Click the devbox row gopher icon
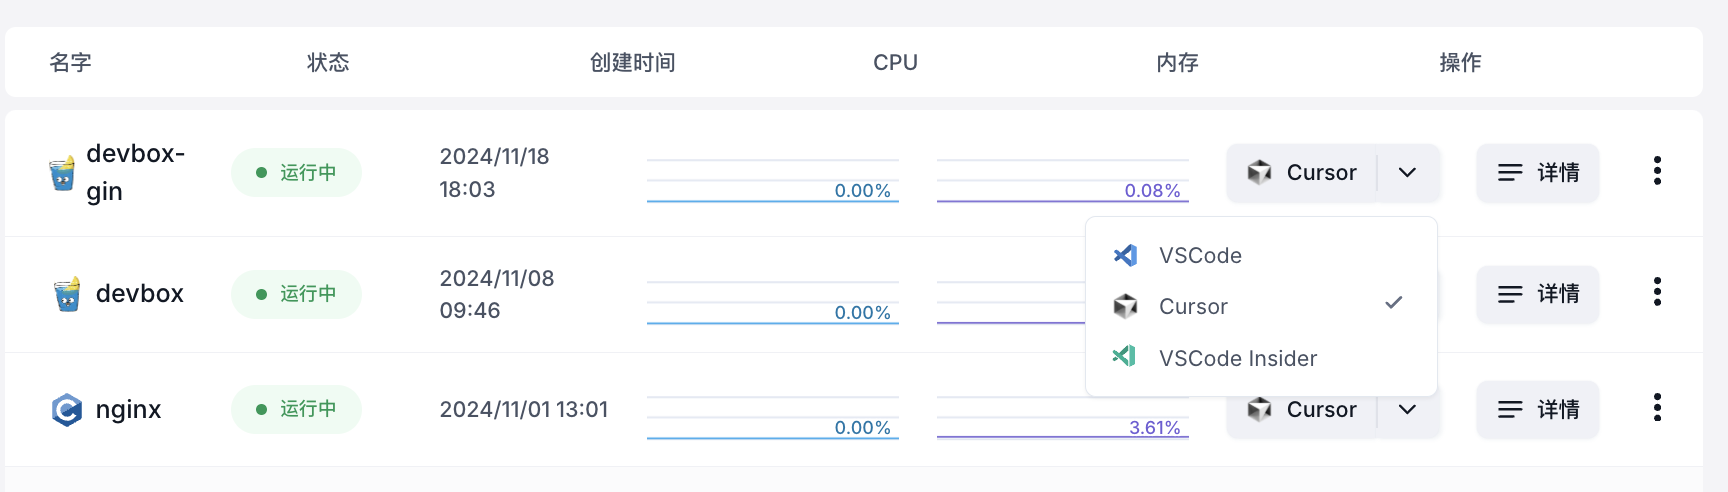Screen dimensions: 1728x492 (x=67, y=294)
